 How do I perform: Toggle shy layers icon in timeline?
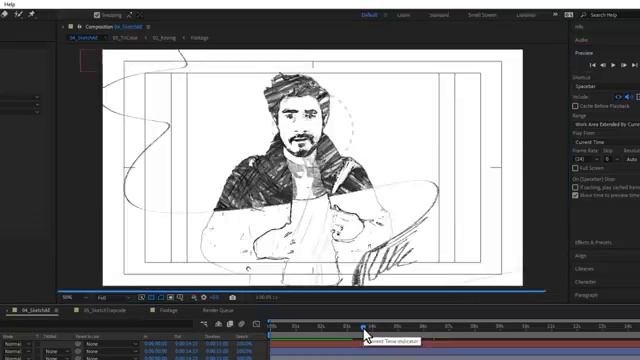click(218, 324)
